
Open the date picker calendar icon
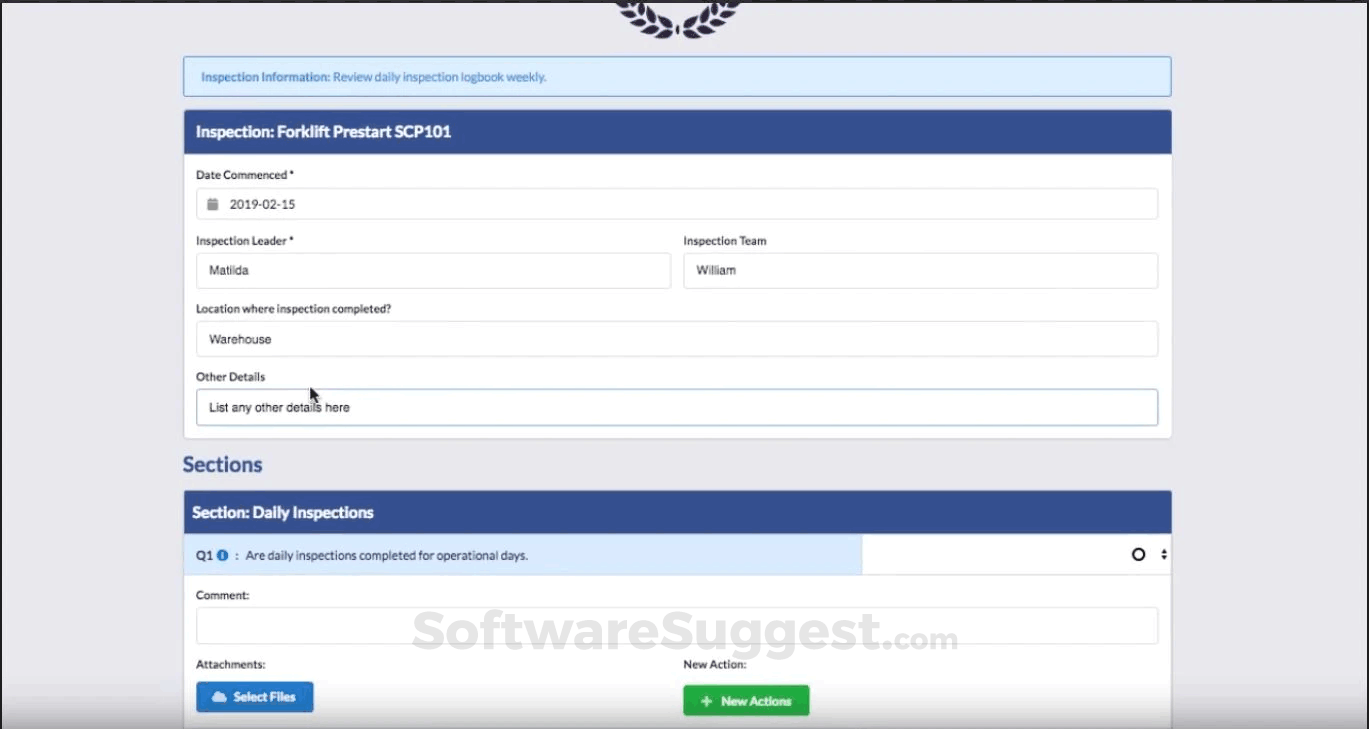(211, 203)
